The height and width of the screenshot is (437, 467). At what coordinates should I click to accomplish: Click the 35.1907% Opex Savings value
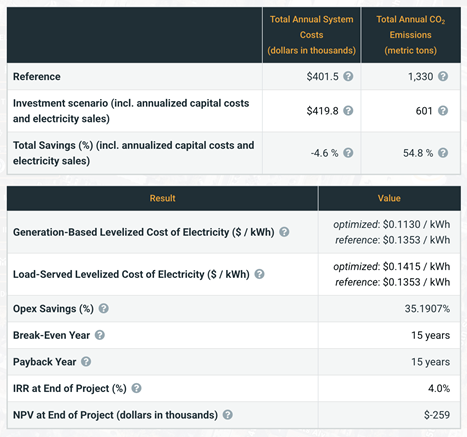[x=427, y=309]
